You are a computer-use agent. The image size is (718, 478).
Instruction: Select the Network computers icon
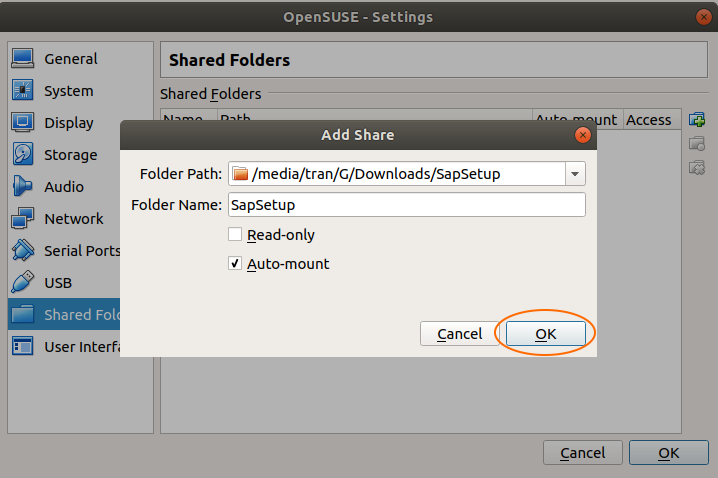[x=22, y=218]
